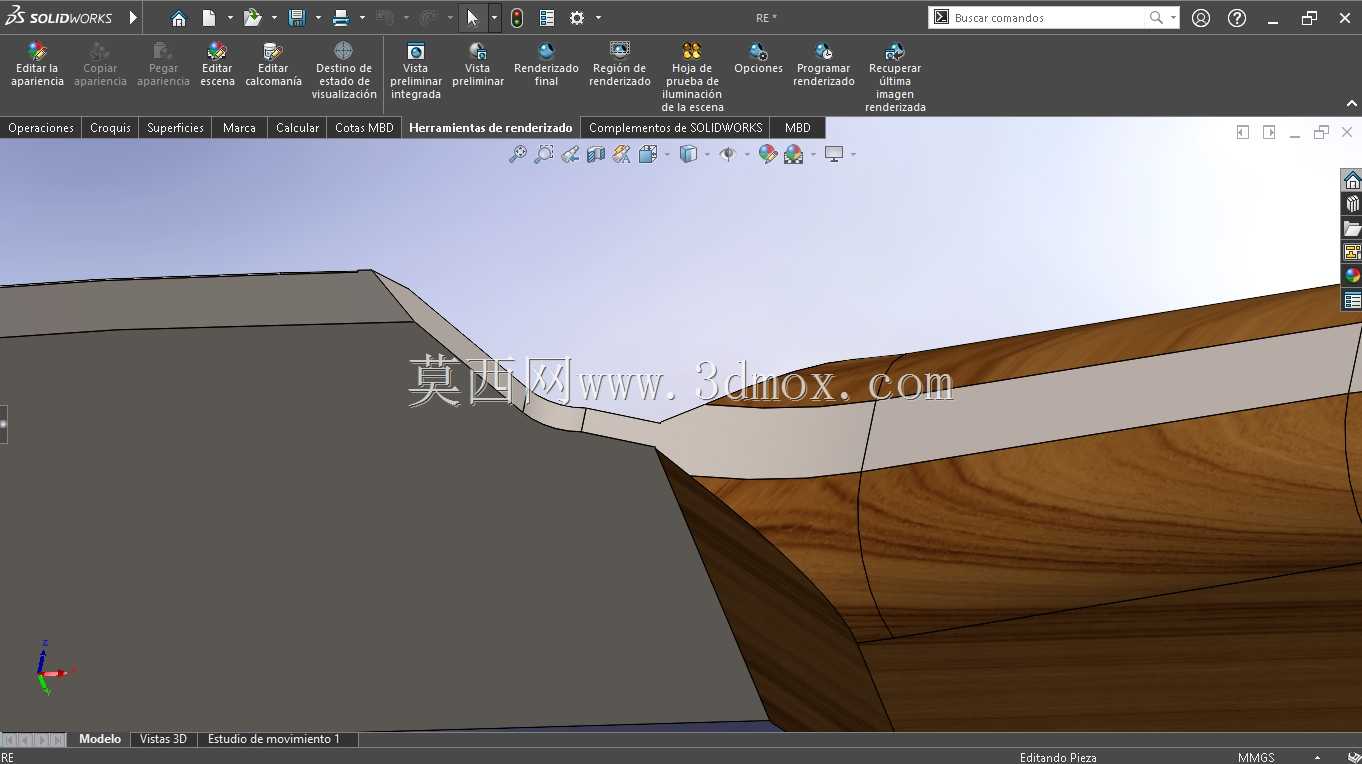The width and height of the screenshot is (1362, 764).
Task: Open Editar escena tool
Action: [x=217, y=64]
